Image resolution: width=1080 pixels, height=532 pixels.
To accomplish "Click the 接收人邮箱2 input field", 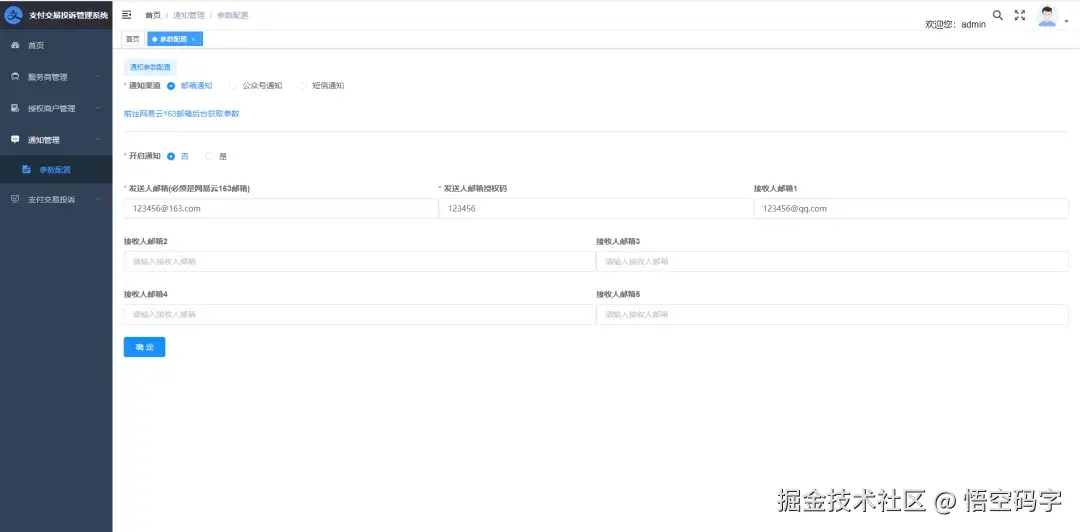I will [360, 261].
